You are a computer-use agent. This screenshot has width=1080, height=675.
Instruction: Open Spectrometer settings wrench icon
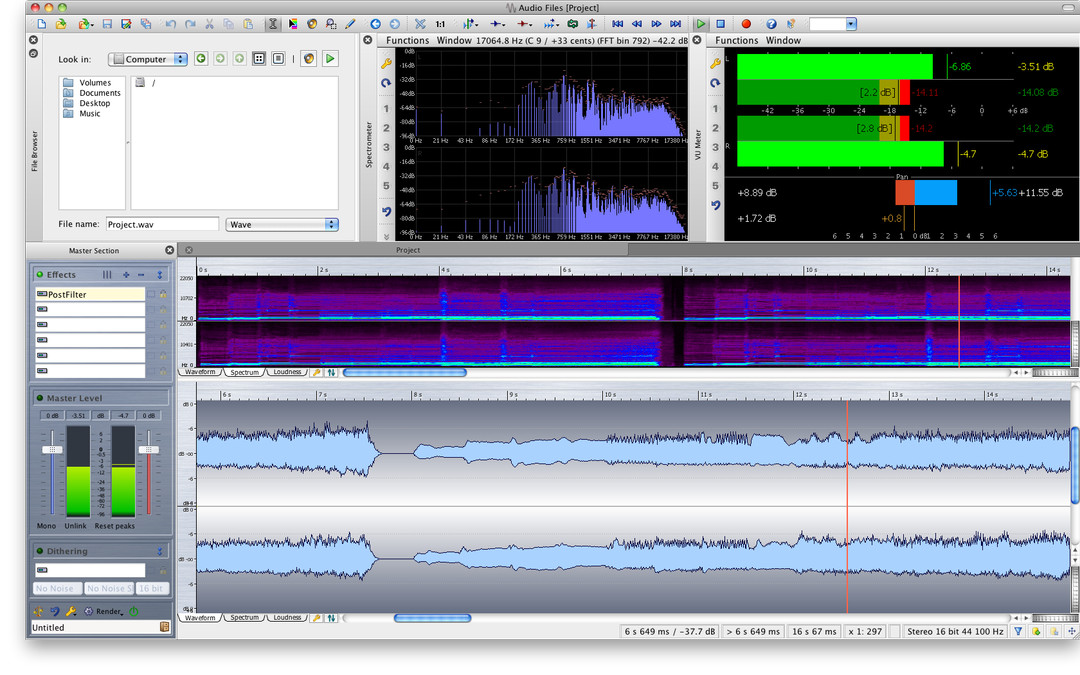386,62
